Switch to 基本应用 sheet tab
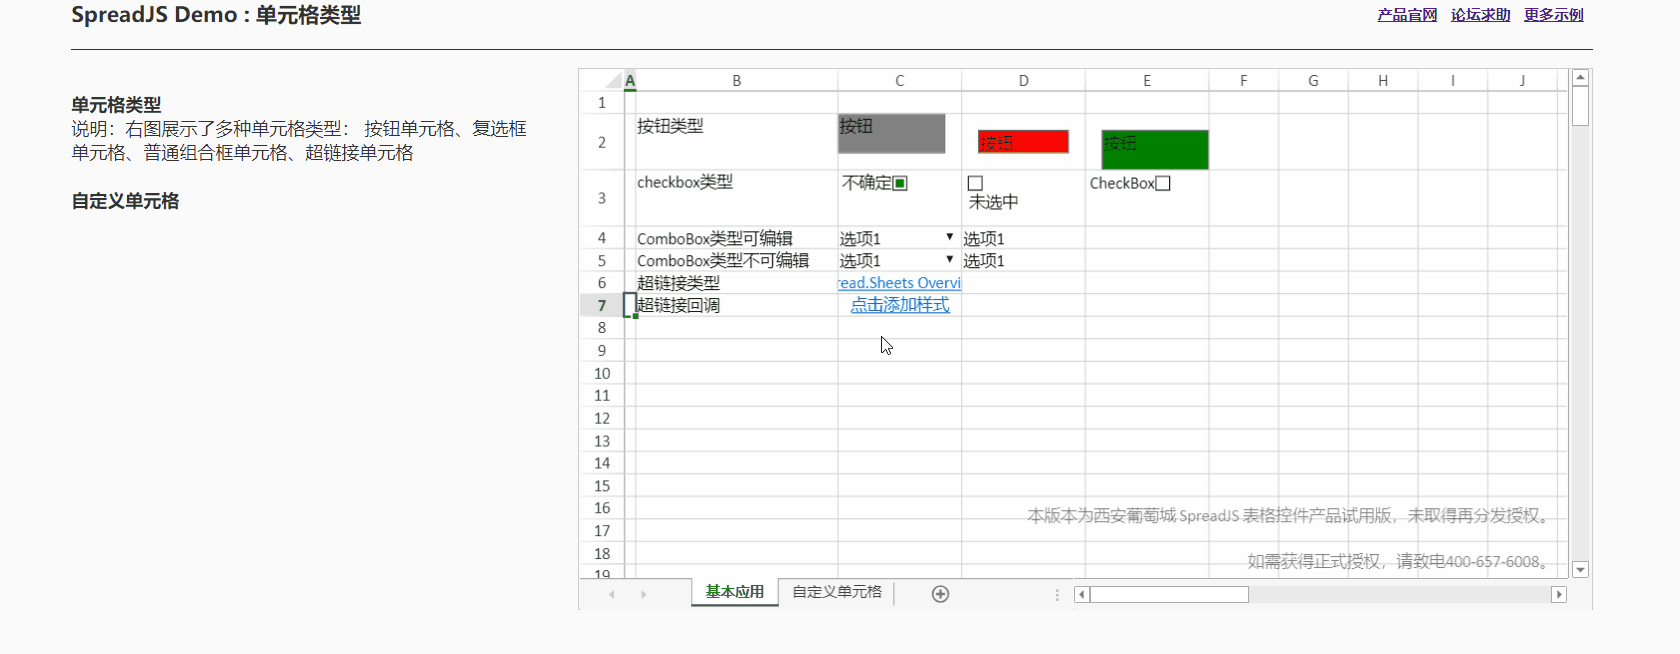This screenshot has height=654, width=1680. click(735, 592)
